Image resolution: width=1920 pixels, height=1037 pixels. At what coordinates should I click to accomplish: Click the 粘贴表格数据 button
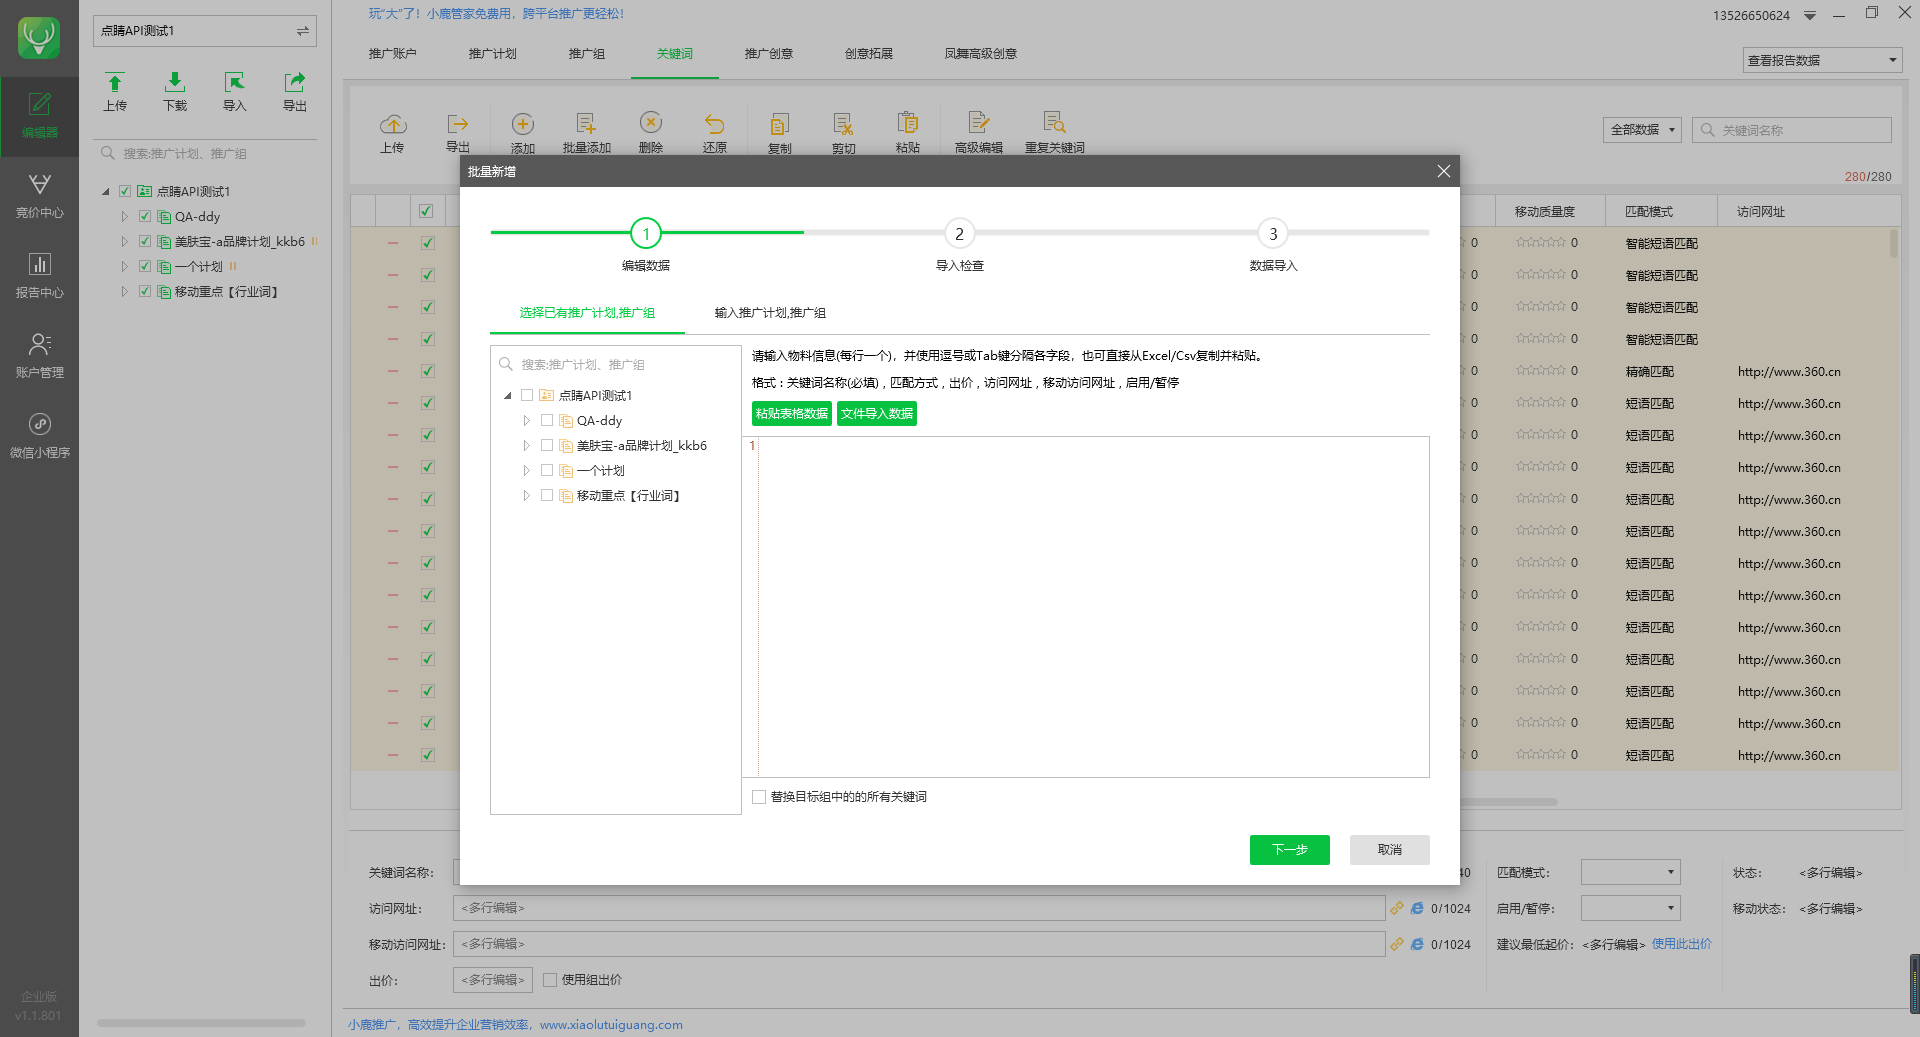tap(791, 414)
